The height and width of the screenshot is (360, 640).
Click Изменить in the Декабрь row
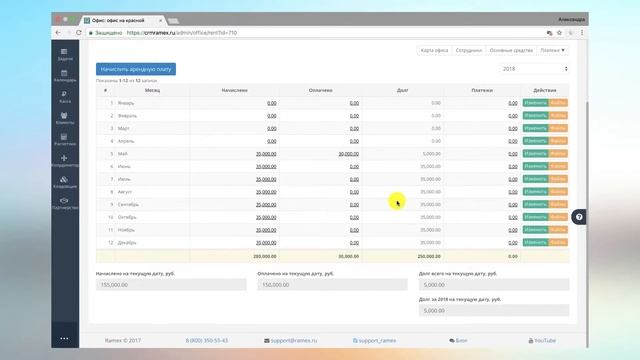click(535, 242)
